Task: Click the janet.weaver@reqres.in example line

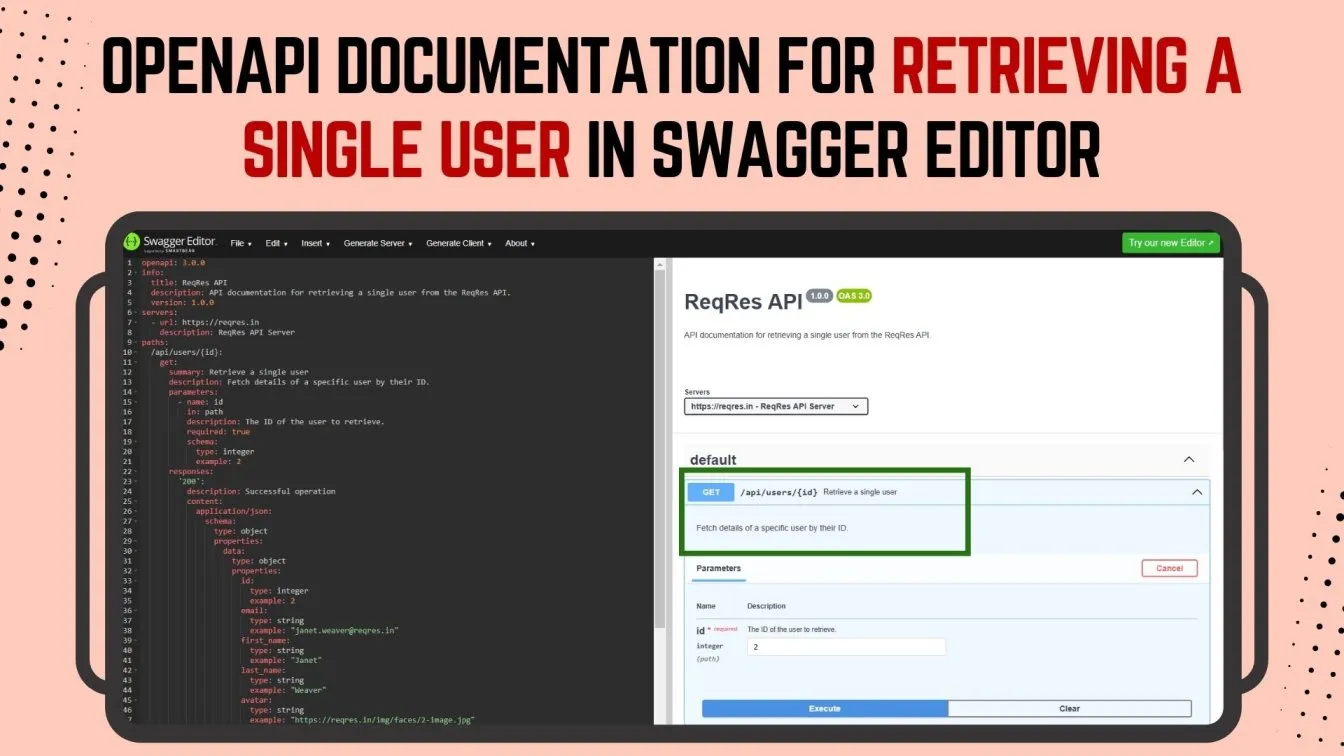Action: 324,630
